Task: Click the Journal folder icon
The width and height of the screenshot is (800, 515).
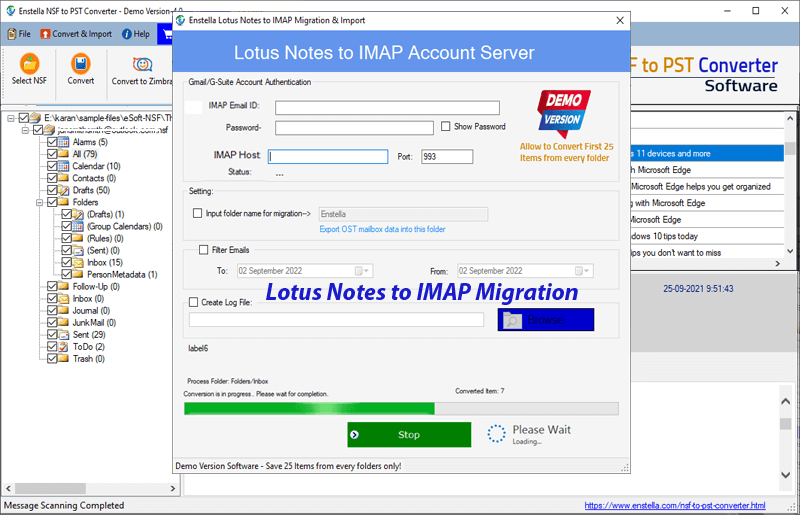Action: [63, 310]
